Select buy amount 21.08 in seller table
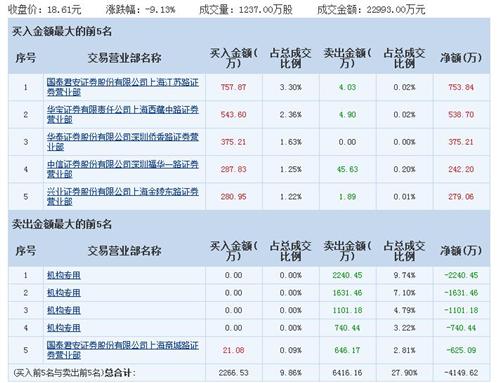This screenshot has width=500, height=383. coord(233,350)
